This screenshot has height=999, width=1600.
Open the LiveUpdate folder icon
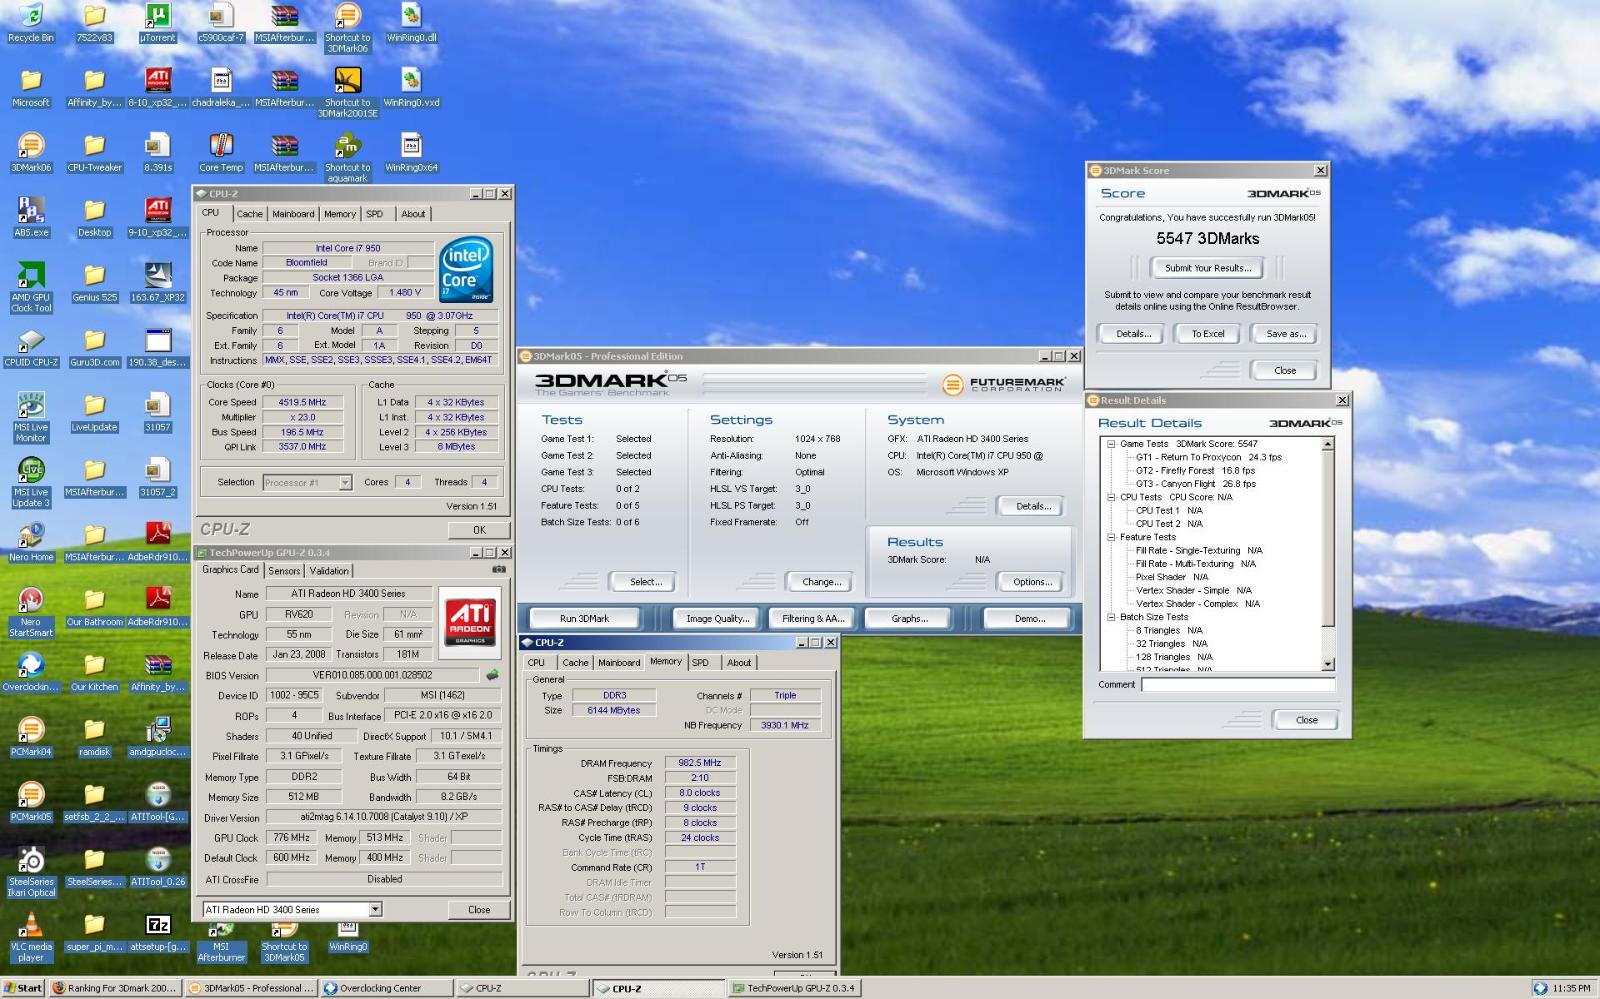click(x=94, y=412)
